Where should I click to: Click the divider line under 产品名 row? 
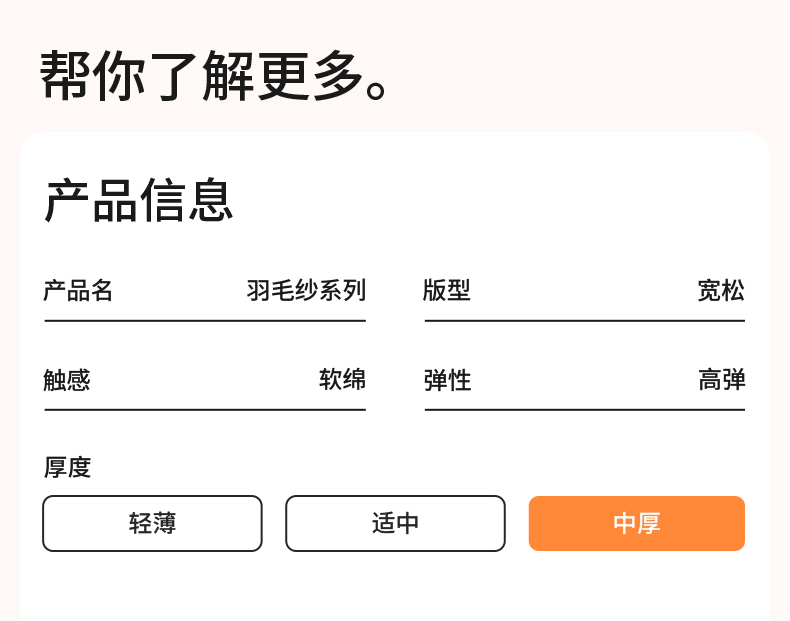[205, 321]
